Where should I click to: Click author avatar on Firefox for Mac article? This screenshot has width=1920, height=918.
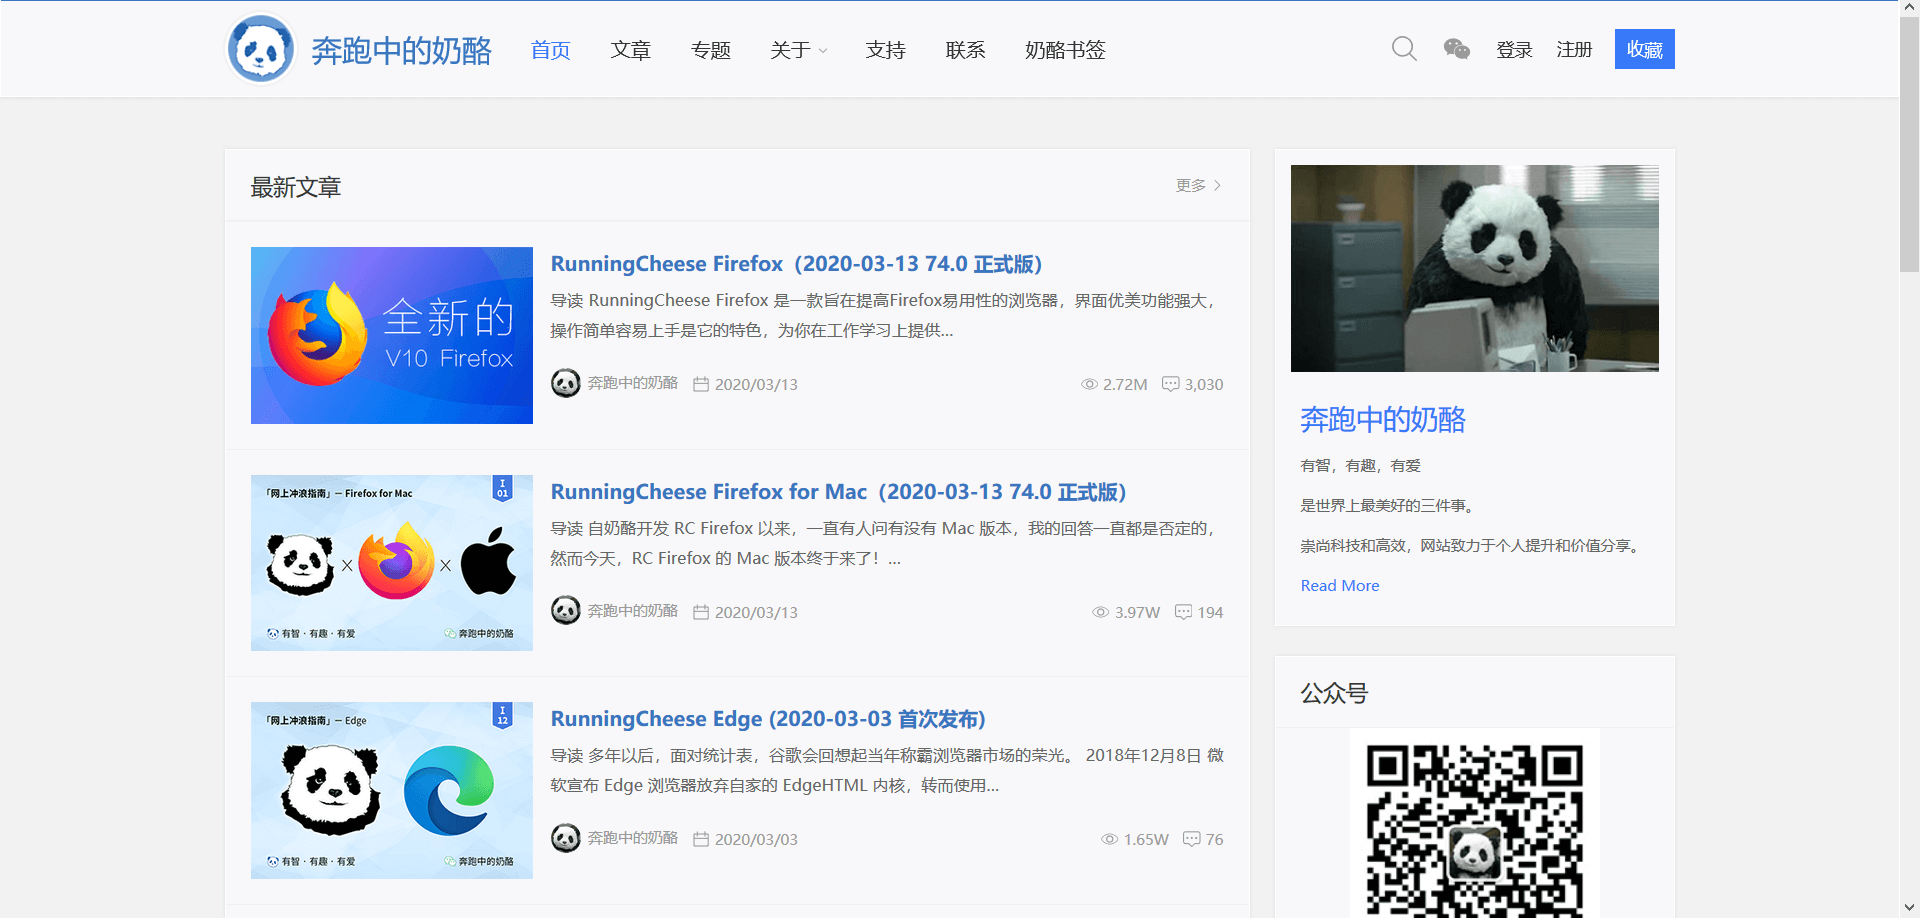[566, 611]
